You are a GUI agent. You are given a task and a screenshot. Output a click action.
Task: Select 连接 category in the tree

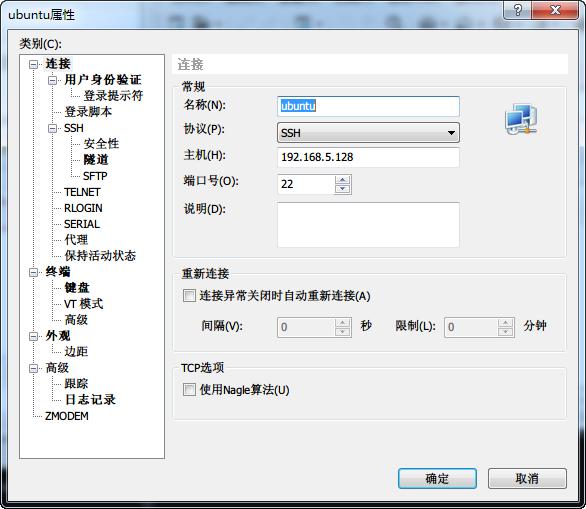[x=58, y=64]
